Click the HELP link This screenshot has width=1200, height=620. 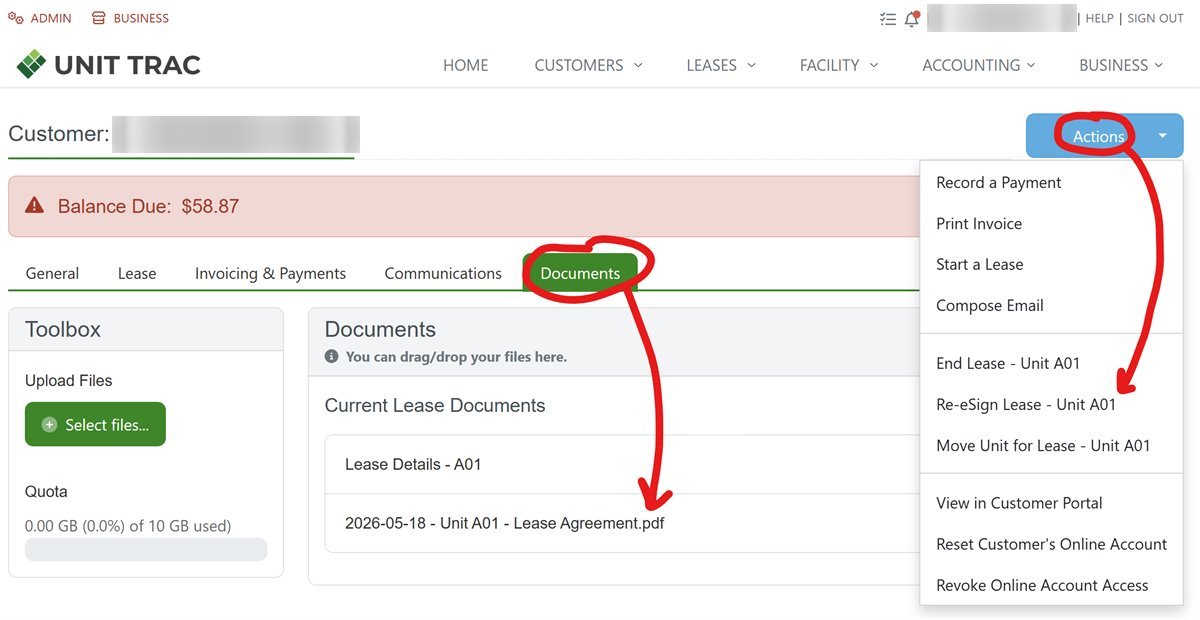click(x=1099, y=18)
